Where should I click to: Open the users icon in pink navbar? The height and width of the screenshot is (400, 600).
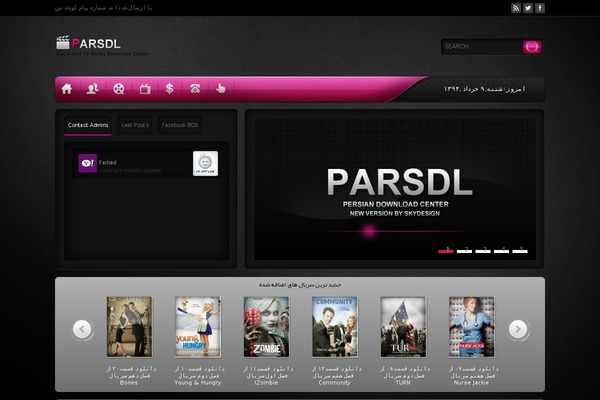tap(93, 89)
